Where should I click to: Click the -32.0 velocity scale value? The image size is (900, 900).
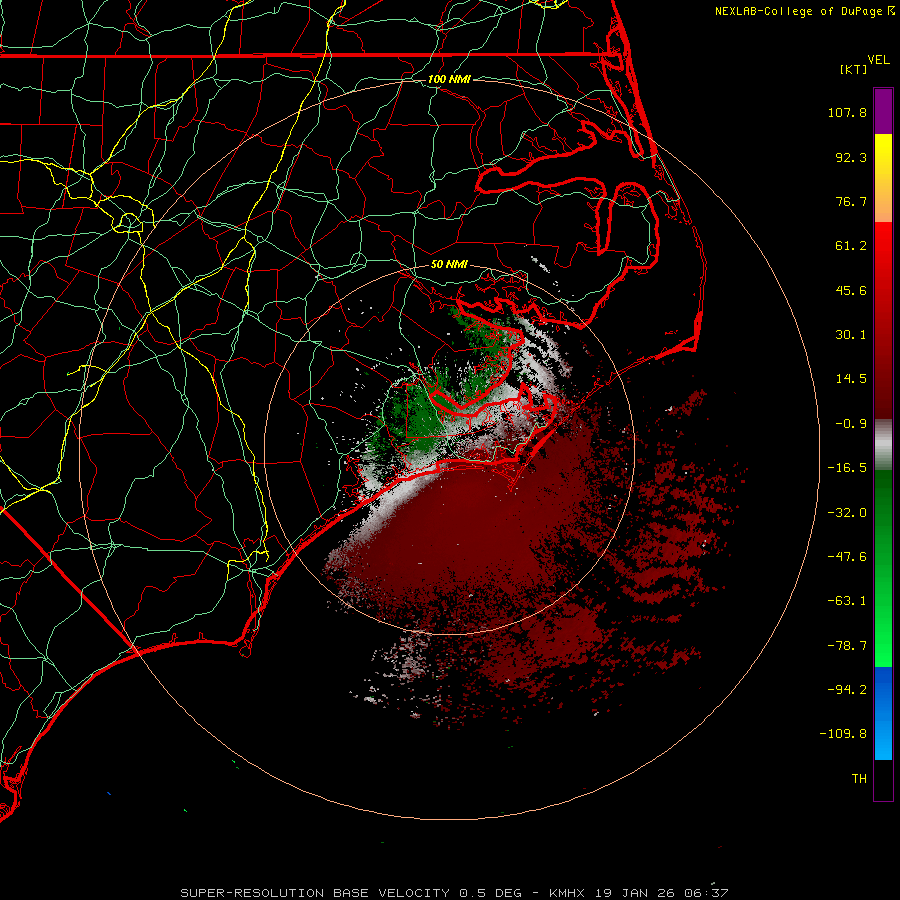coord(847,513)
